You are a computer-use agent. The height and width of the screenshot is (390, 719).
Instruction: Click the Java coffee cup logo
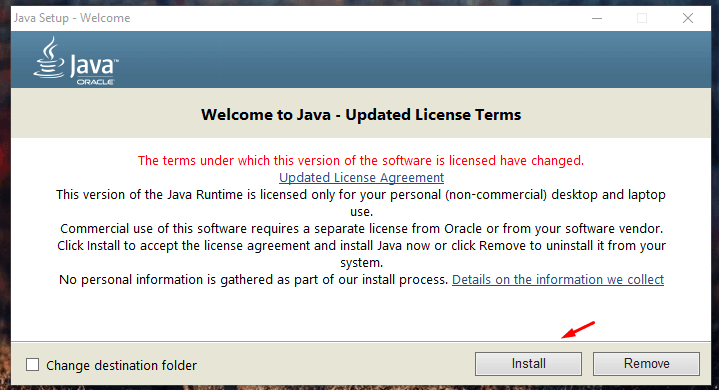tap(49, 58)
